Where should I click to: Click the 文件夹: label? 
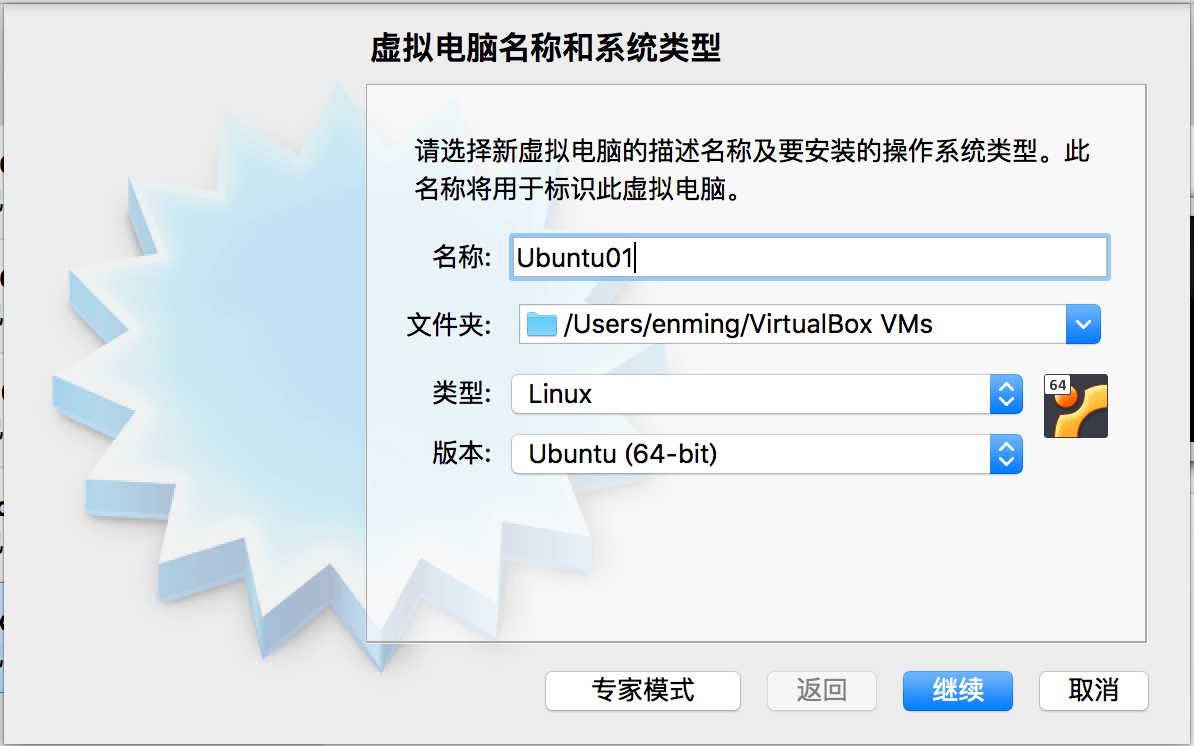point(449,324)
